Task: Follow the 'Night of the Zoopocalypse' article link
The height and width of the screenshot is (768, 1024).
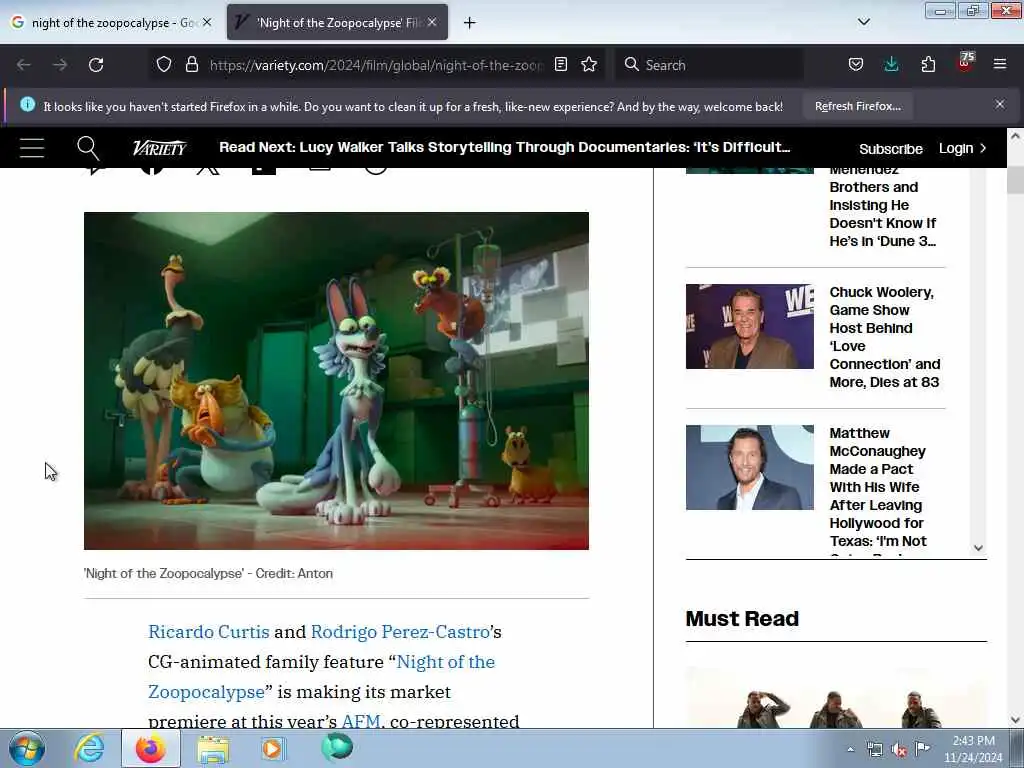Action: [x=321, y=677]
